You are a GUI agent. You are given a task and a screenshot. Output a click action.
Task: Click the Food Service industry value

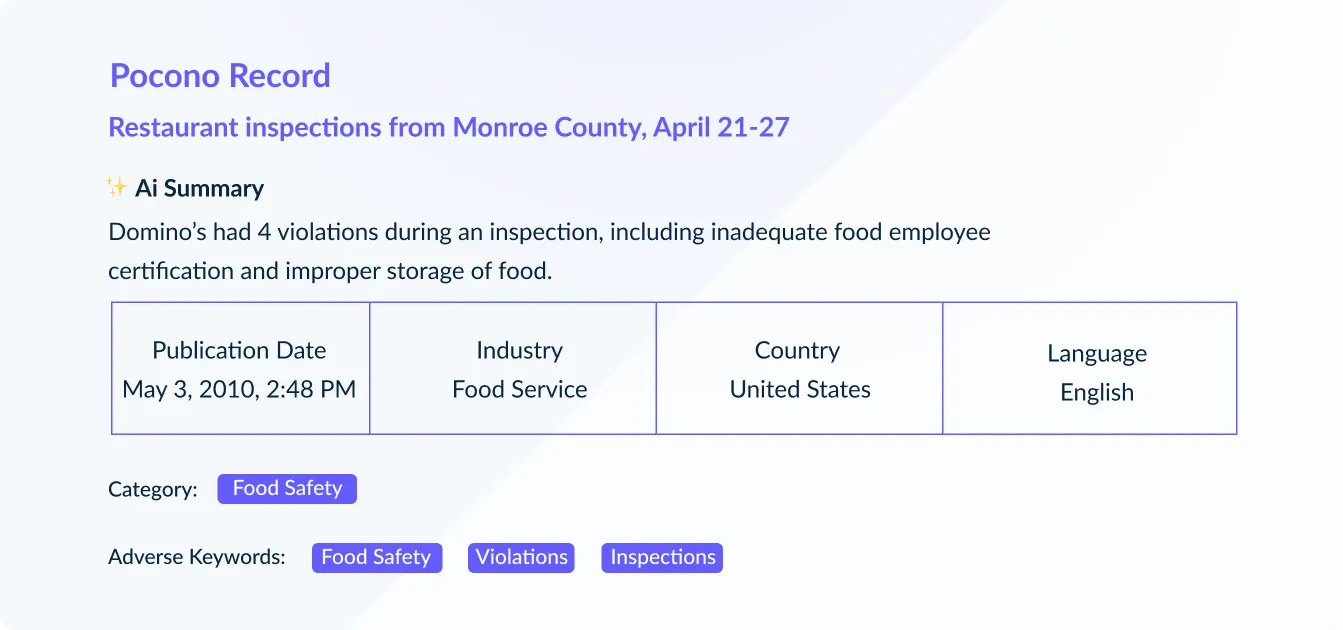[519, 389]
